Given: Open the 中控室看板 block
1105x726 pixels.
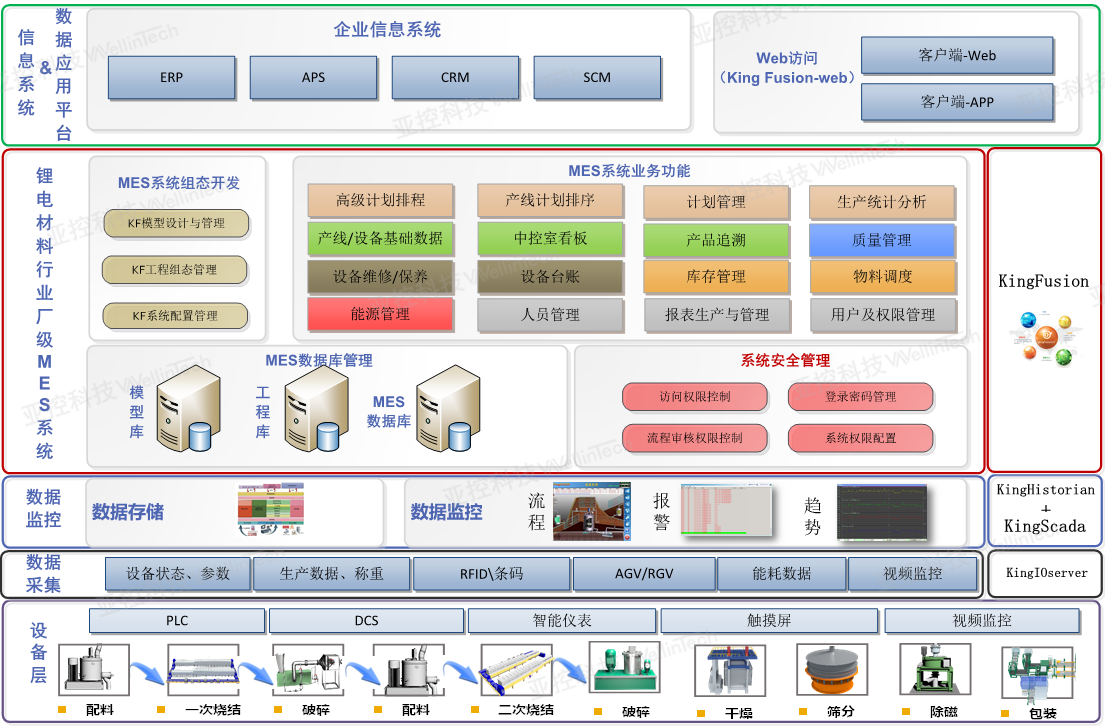Looking at the screenshot, I should pos(550,238).
